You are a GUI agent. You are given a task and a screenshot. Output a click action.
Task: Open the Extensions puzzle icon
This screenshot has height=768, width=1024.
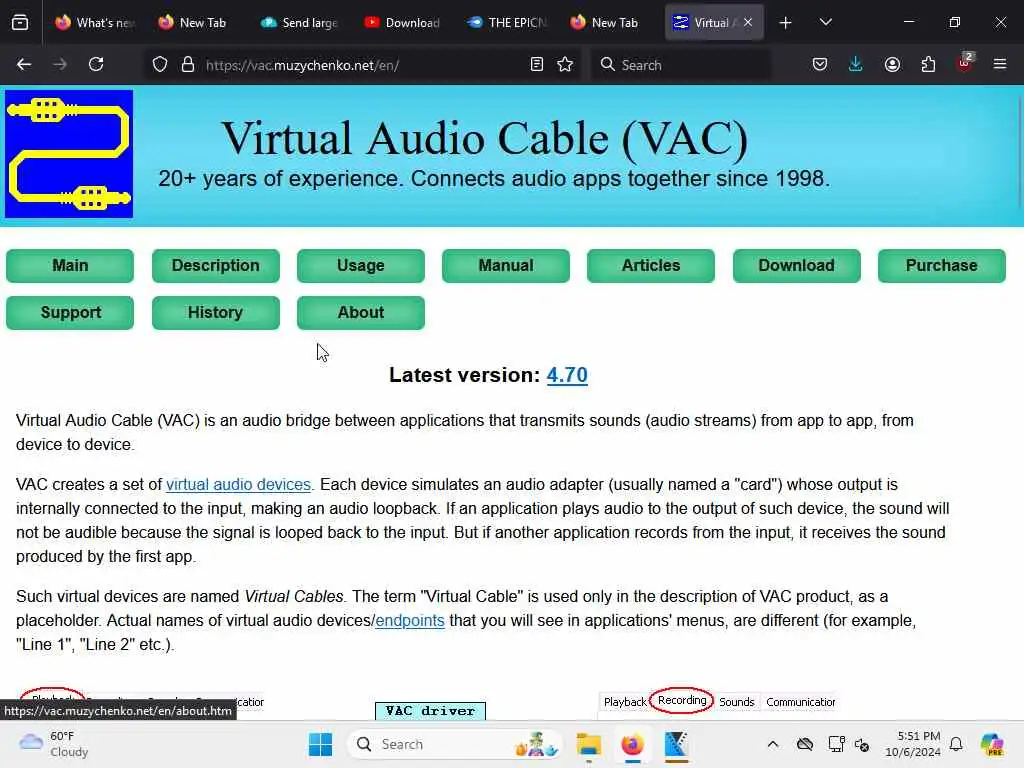point(928,65)
